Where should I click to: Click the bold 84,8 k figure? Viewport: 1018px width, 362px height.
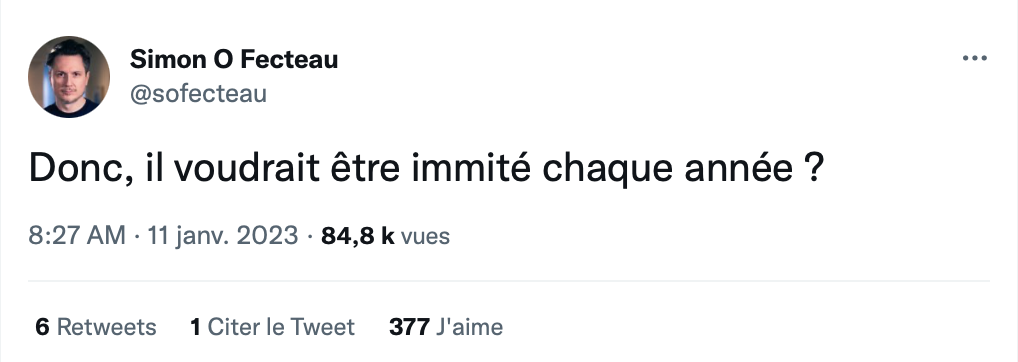[x=358, y=236]
